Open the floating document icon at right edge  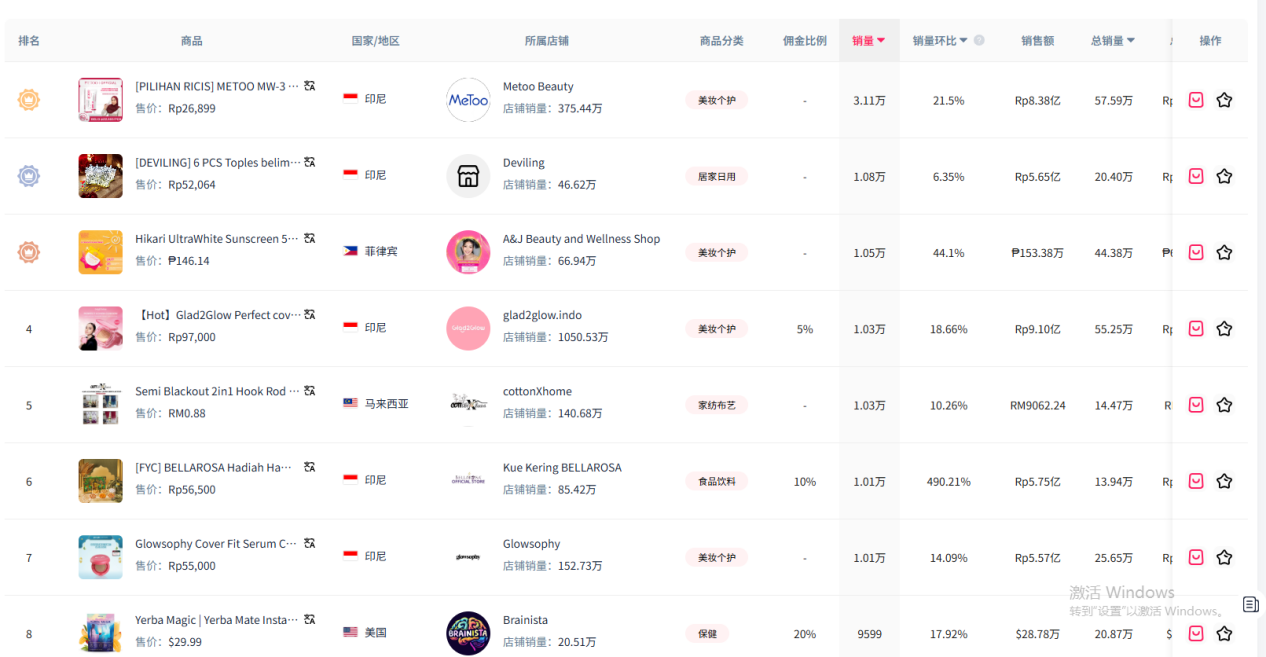tap(1251, 604)
